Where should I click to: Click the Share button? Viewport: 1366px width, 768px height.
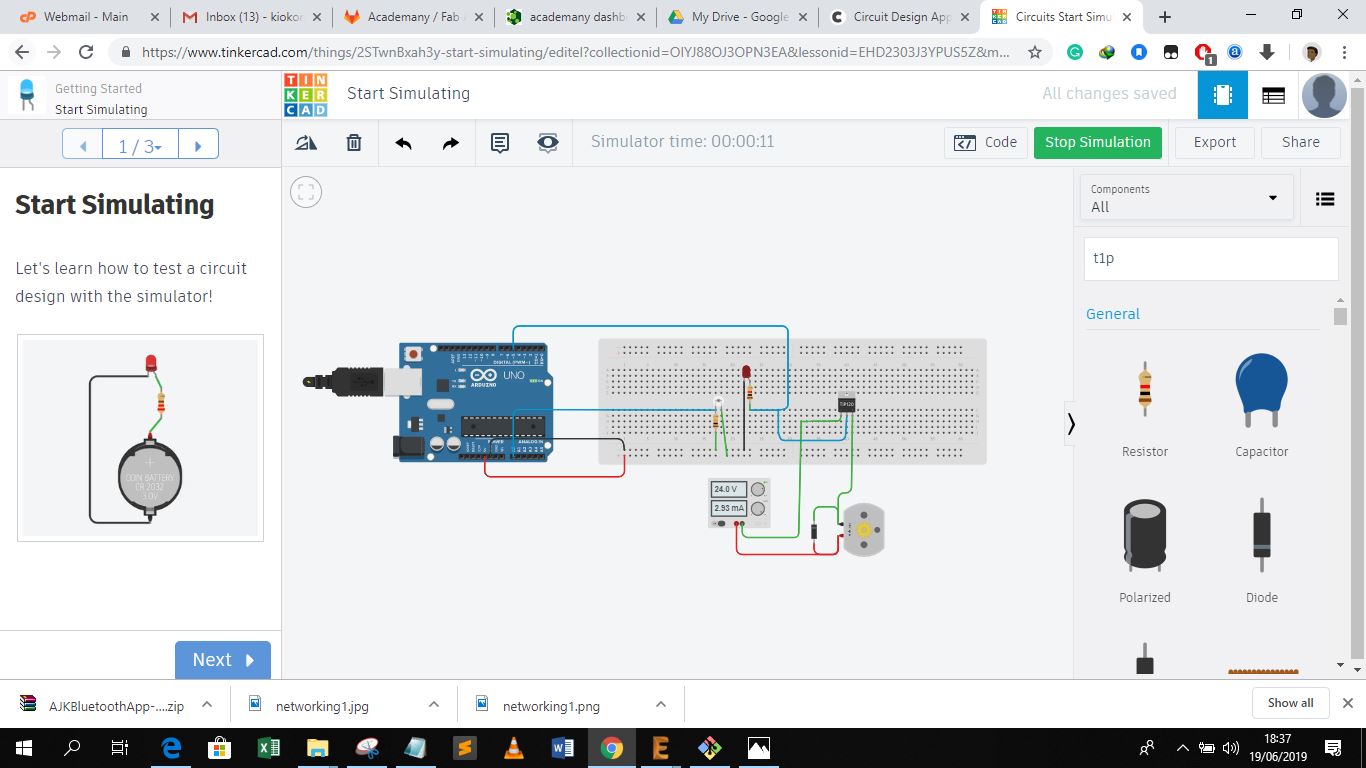click(1301, 142)
